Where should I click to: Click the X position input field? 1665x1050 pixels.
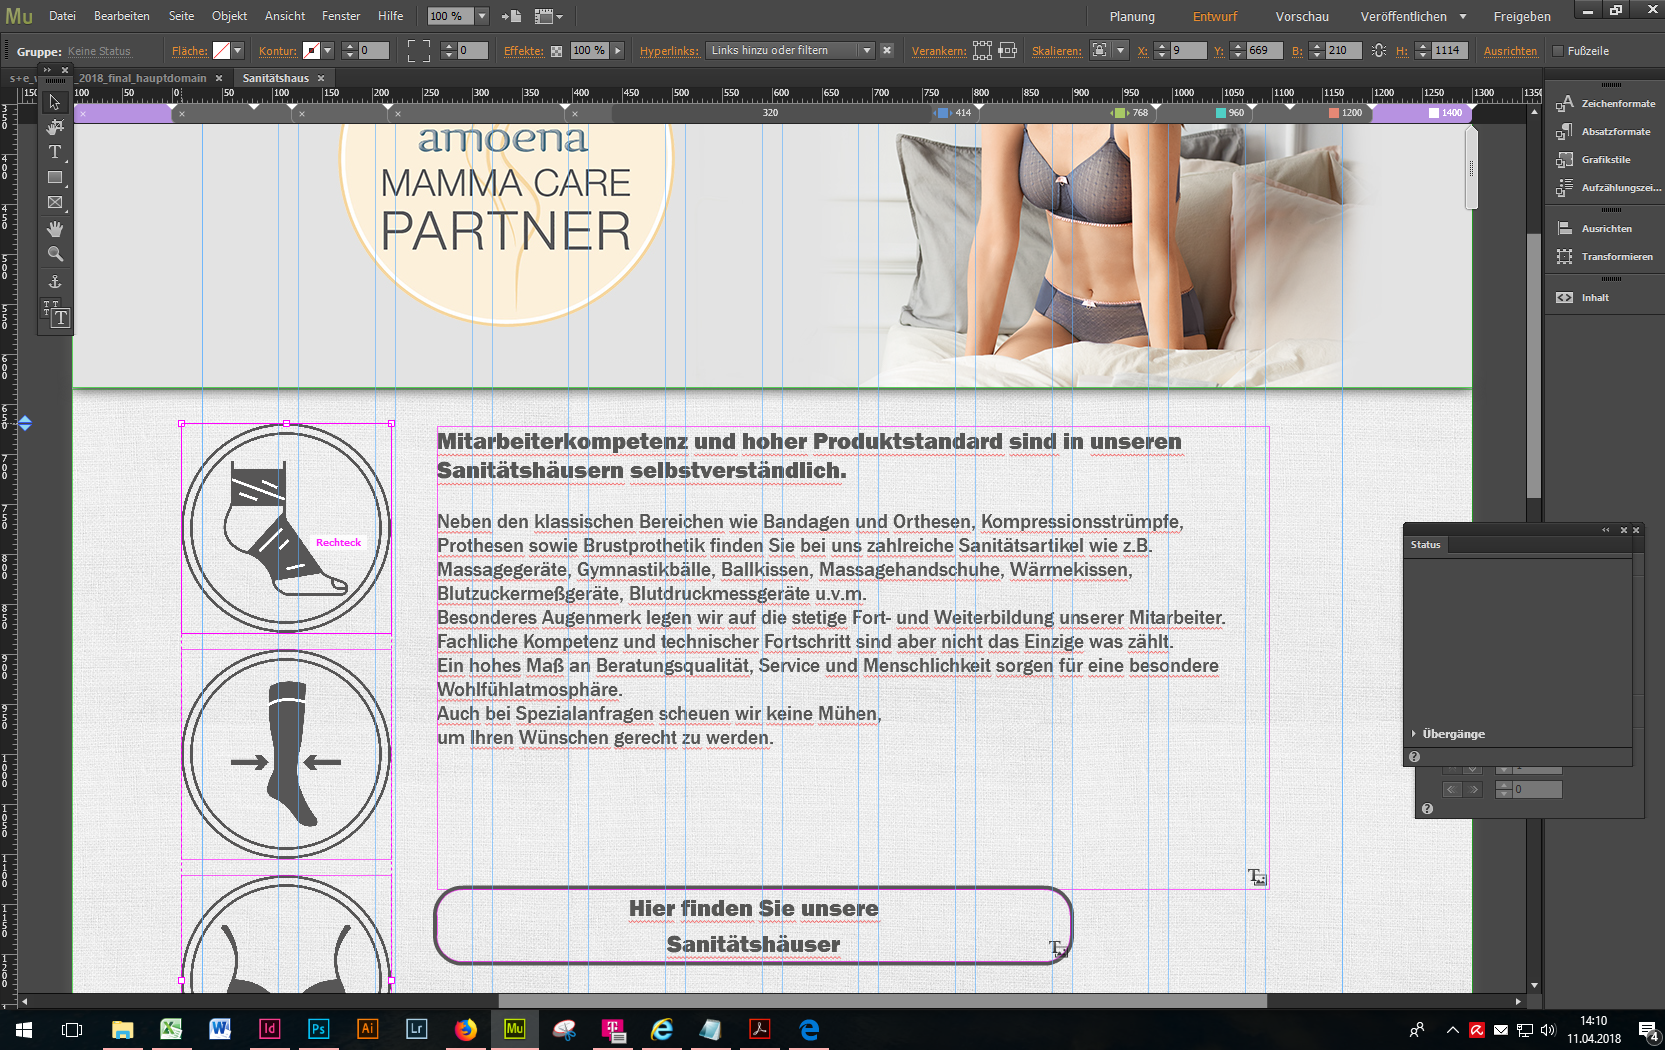click(x=1188, y=50)
